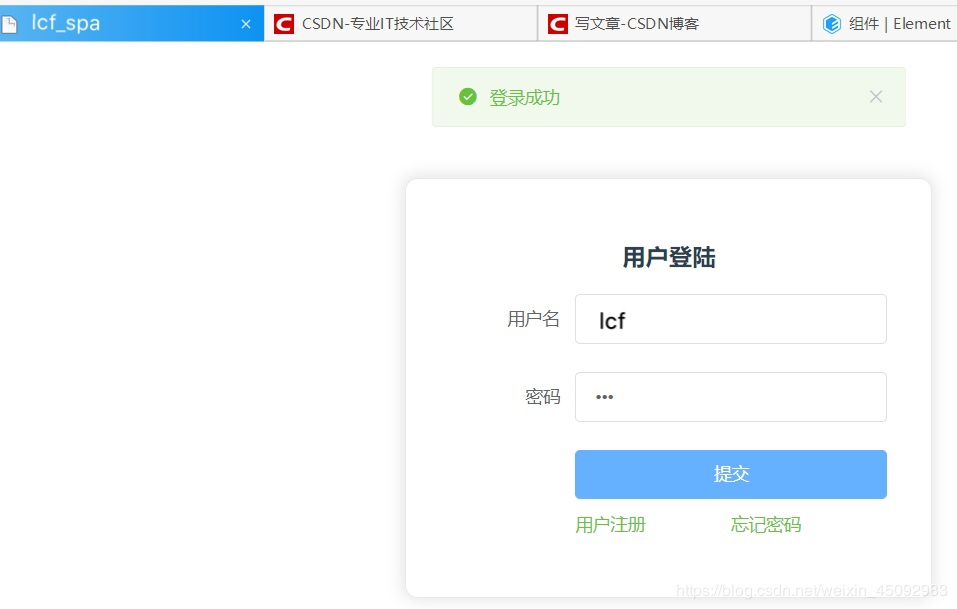Image resolution: width=957 pixels, height=609 pixels.
Task: Click the CSDN icon on the 写文章 tab
Action: pyautogui.click(x=557, y=23)
